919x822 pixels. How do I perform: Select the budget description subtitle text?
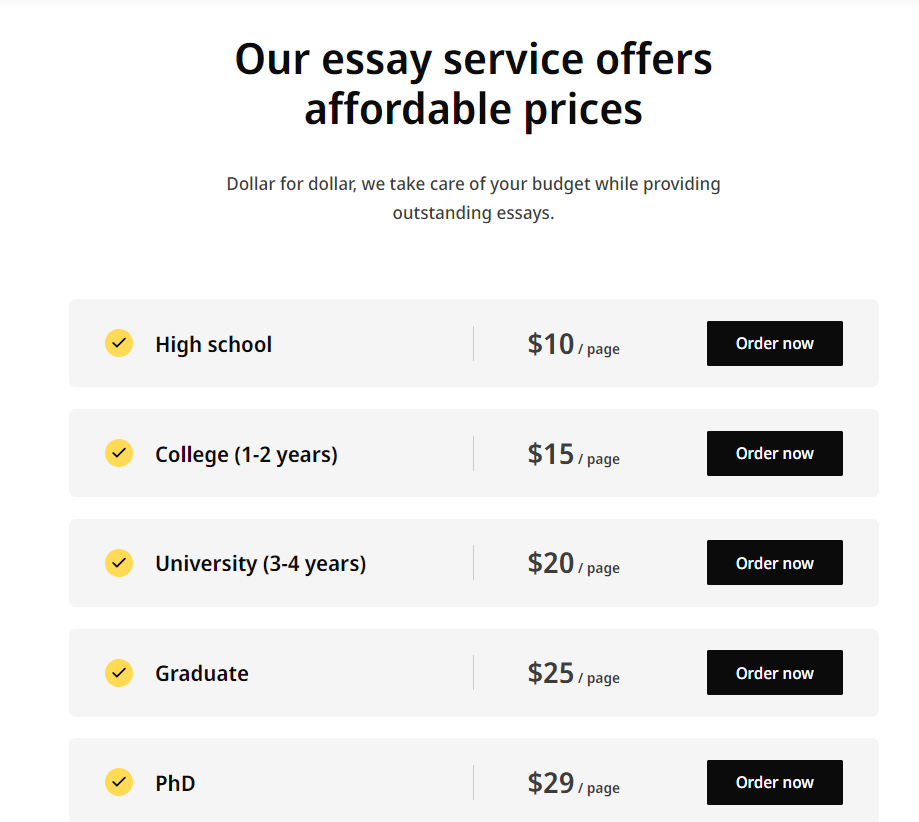pyautogui.click(x=473, y=198)
